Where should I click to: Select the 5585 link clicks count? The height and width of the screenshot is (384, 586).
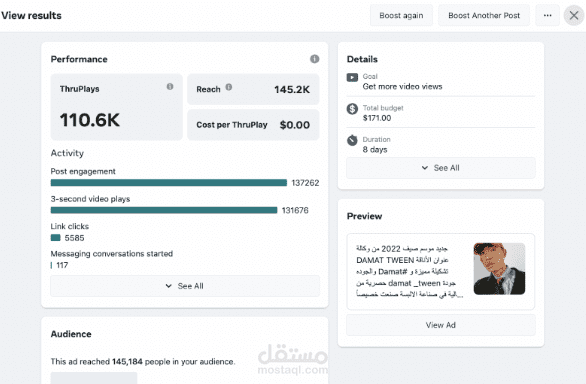click(x=74, y=238)
